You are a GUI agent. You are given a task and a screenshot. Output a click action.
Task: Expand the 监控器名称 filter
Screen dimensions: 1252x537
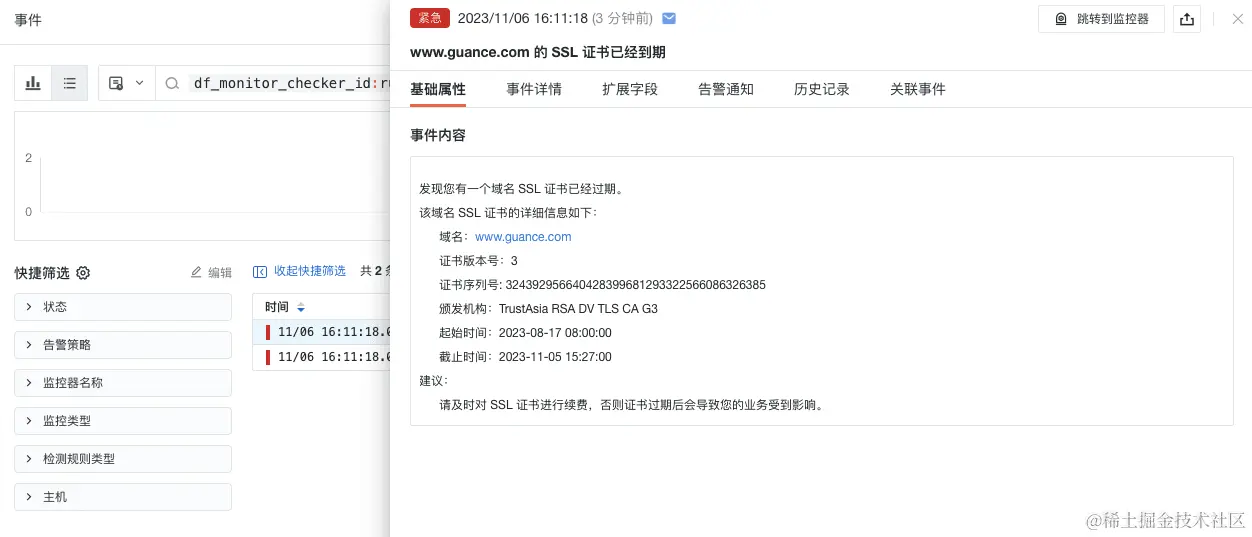[x=123, y=383]
